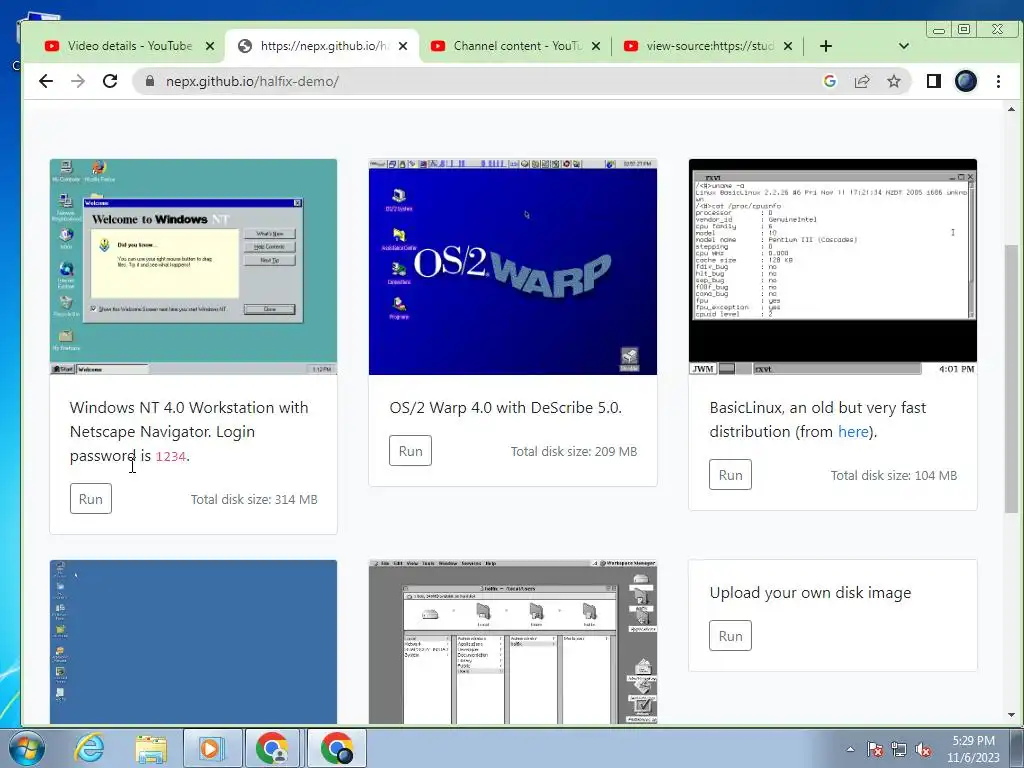Click the scrollbar down arrow
Image resolution: width=1024 pixels, height=768 pixels.
(x=1011, y=715)
